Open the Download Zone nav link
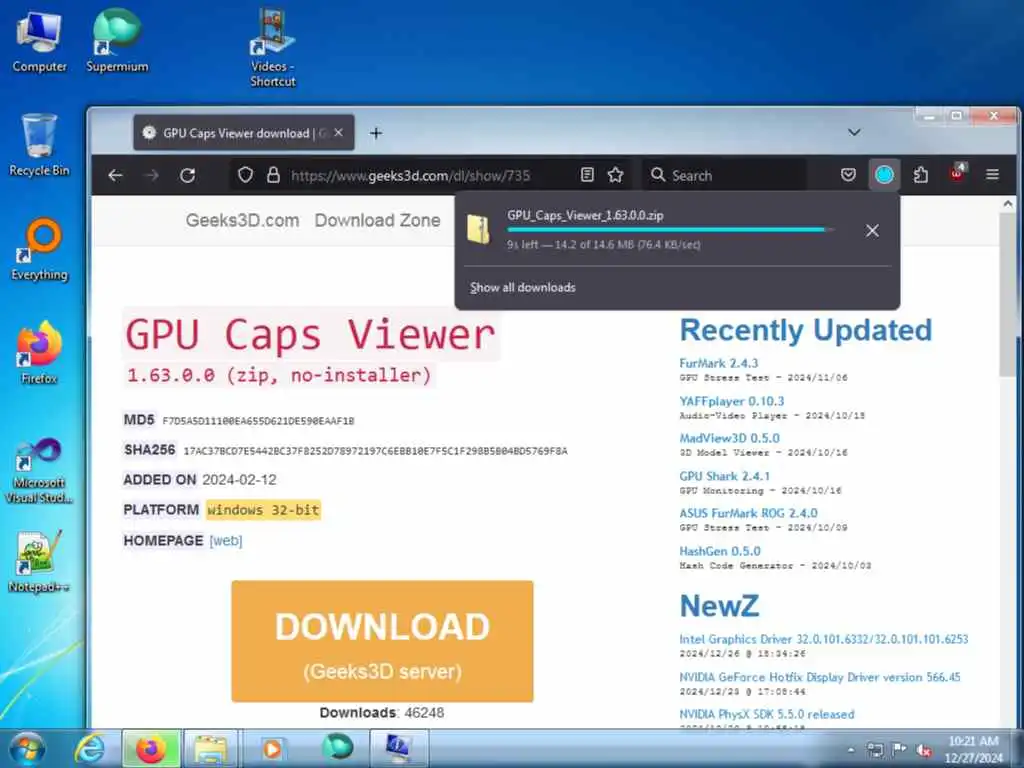1024x768 pixels. click(377, 221)
